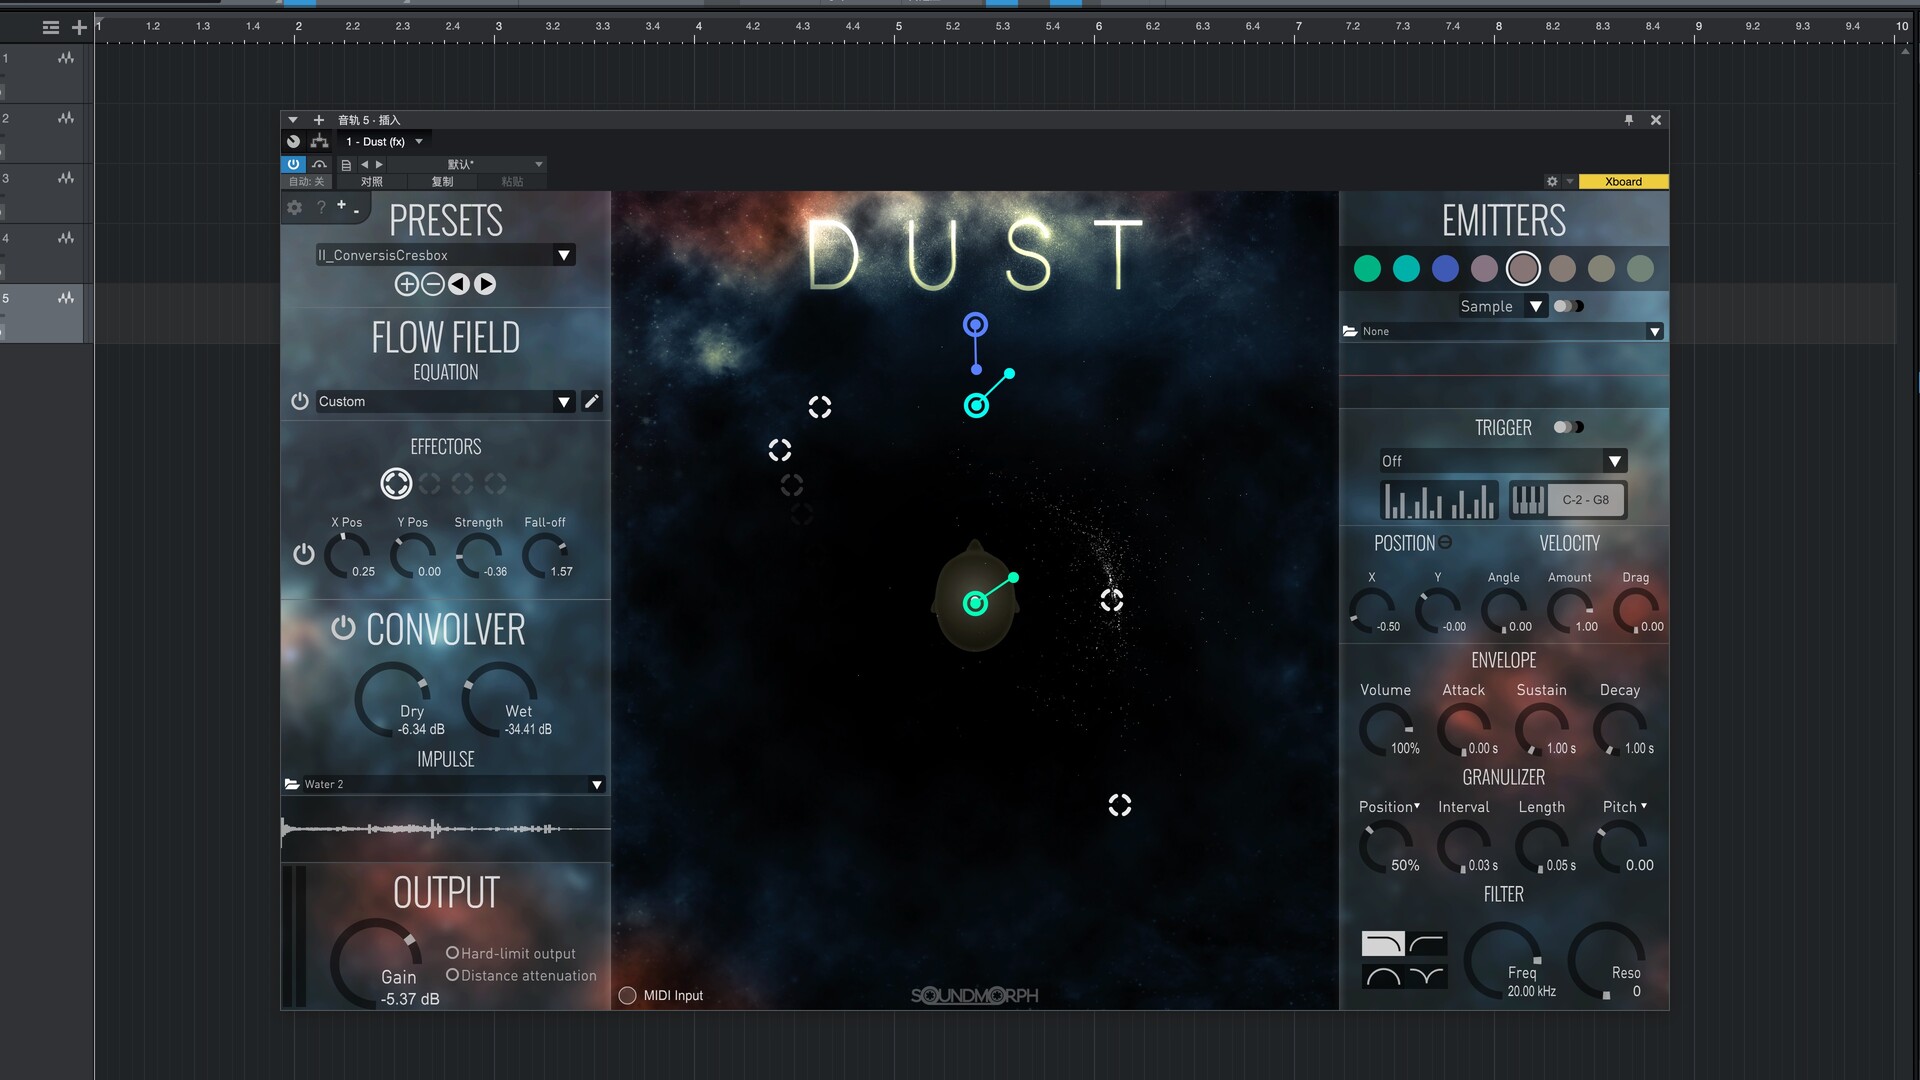This screenshot has width=1920, height=1080.
Task: Toggle the Trigger on/off switch
Action: 1568,427
